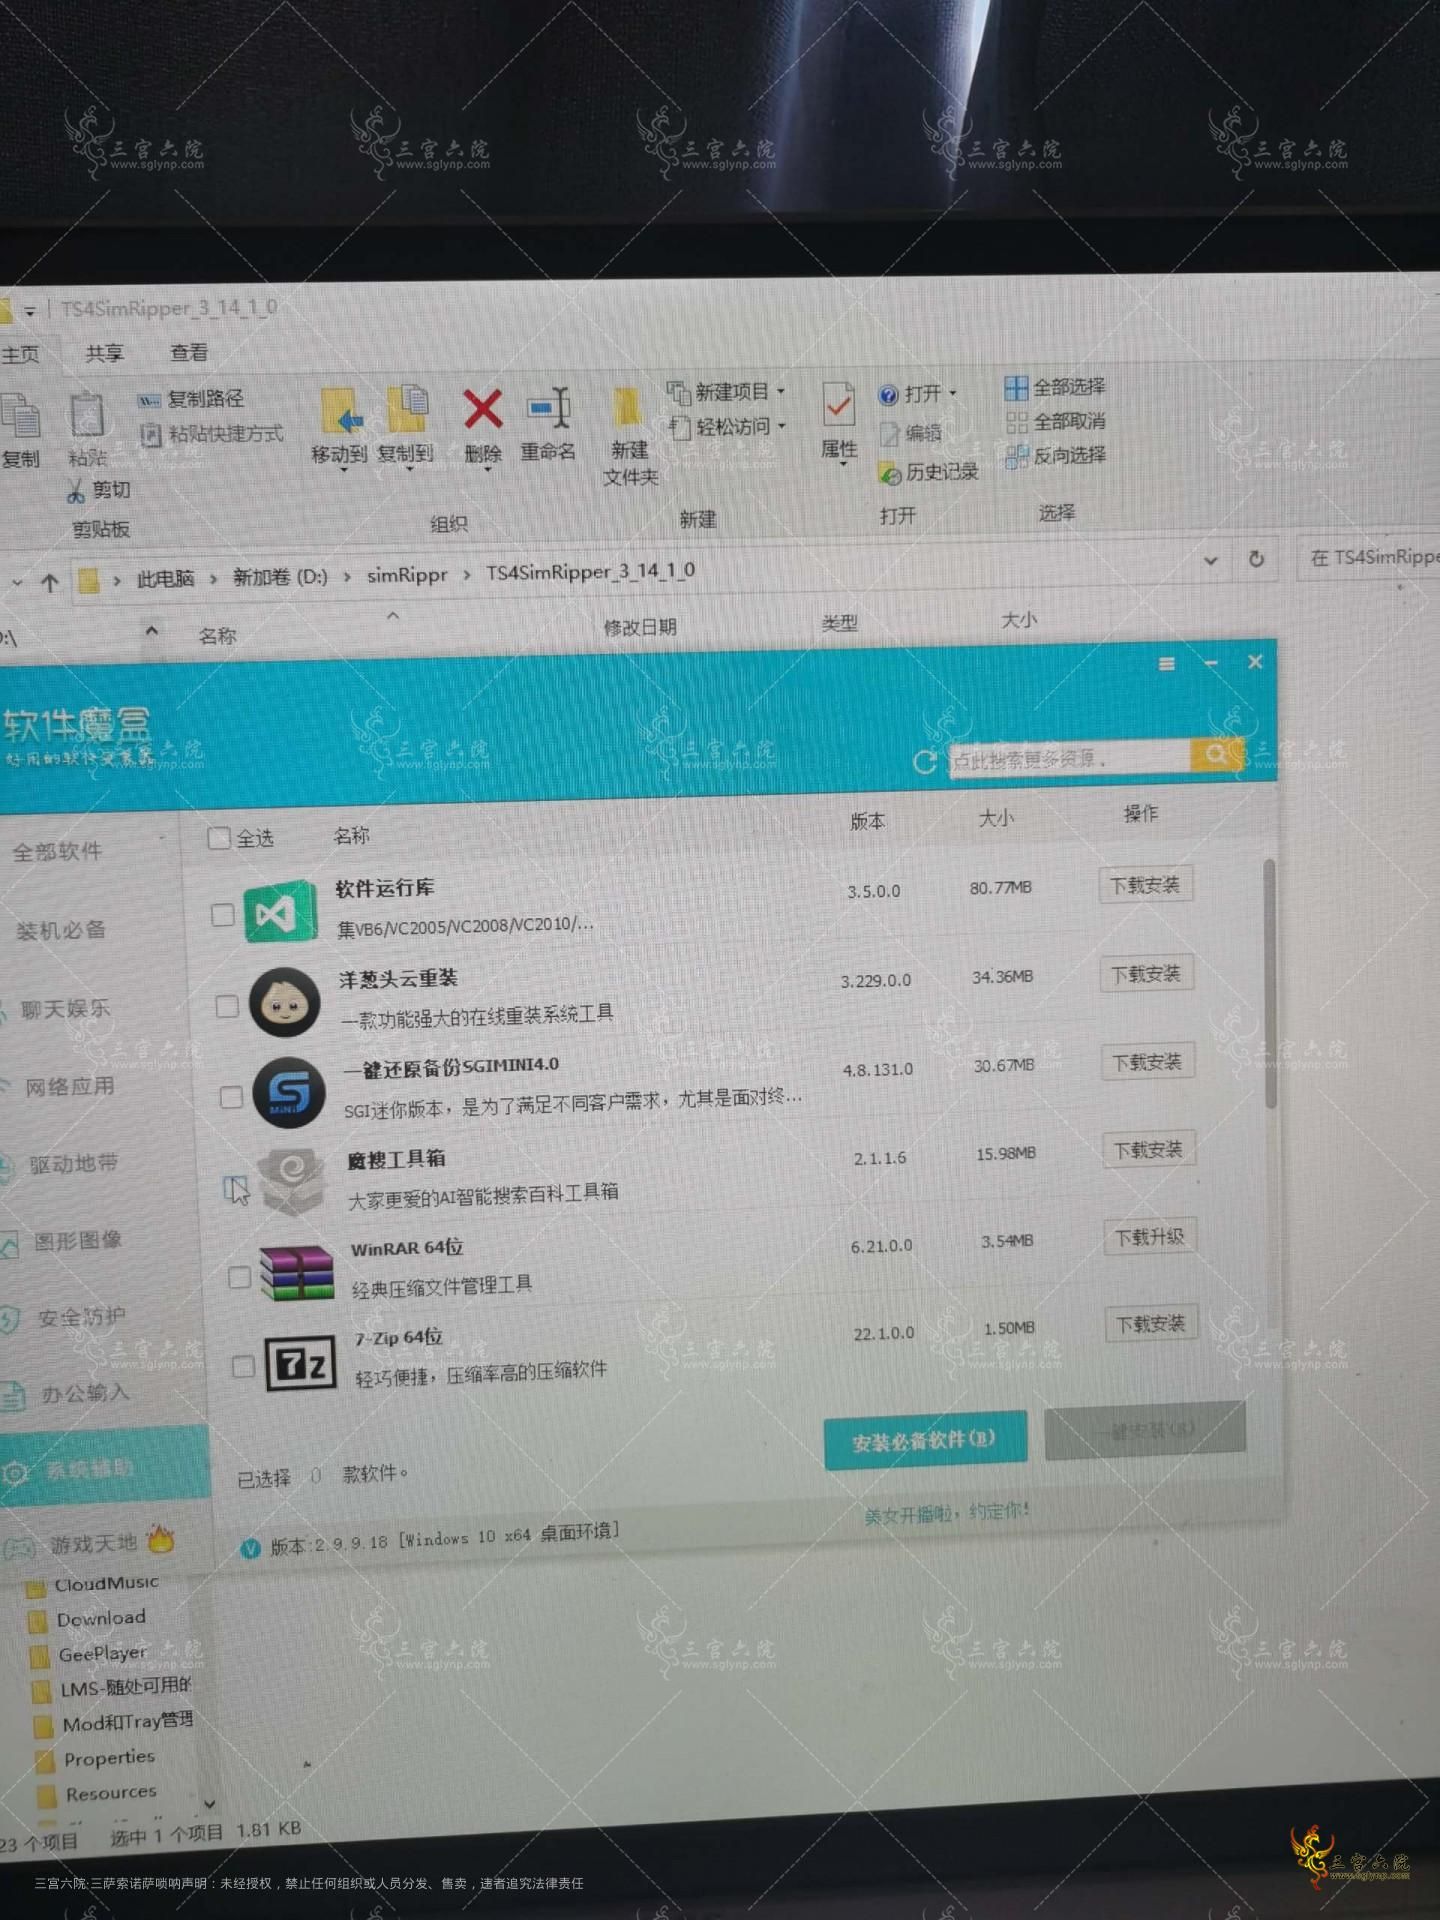
Task: Open the 美女开播啦 promo link
Action: 946,1513
